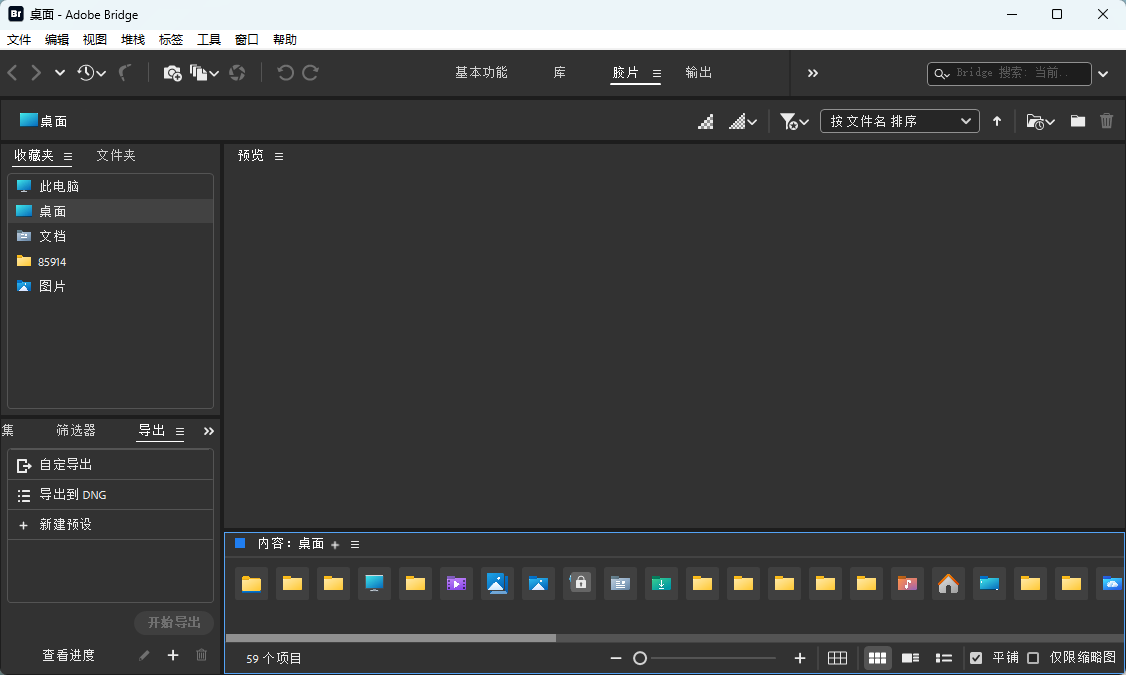Select the home house thumbnail
The height and width of the screenshot is (675, 1126).
pos(948,583)
